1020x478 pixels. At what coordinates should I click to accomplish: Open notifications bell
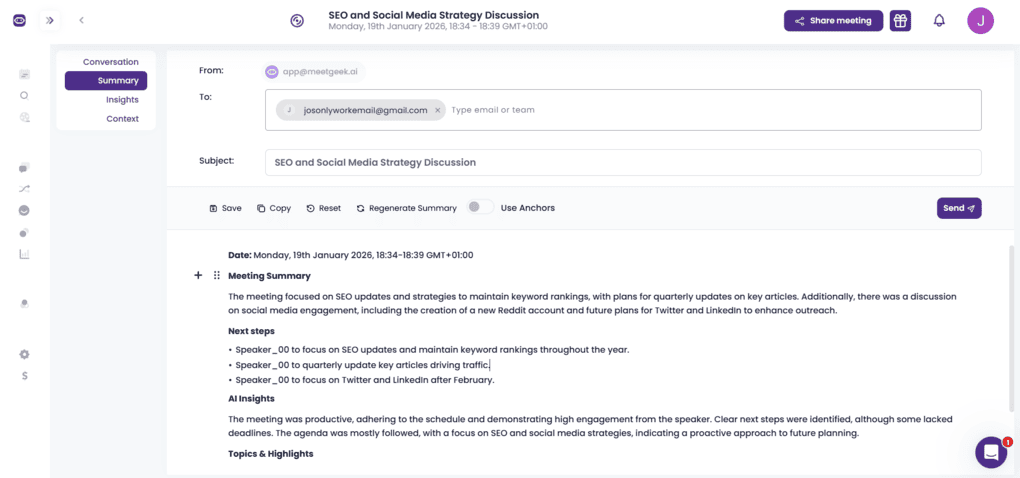pos(939,21)
